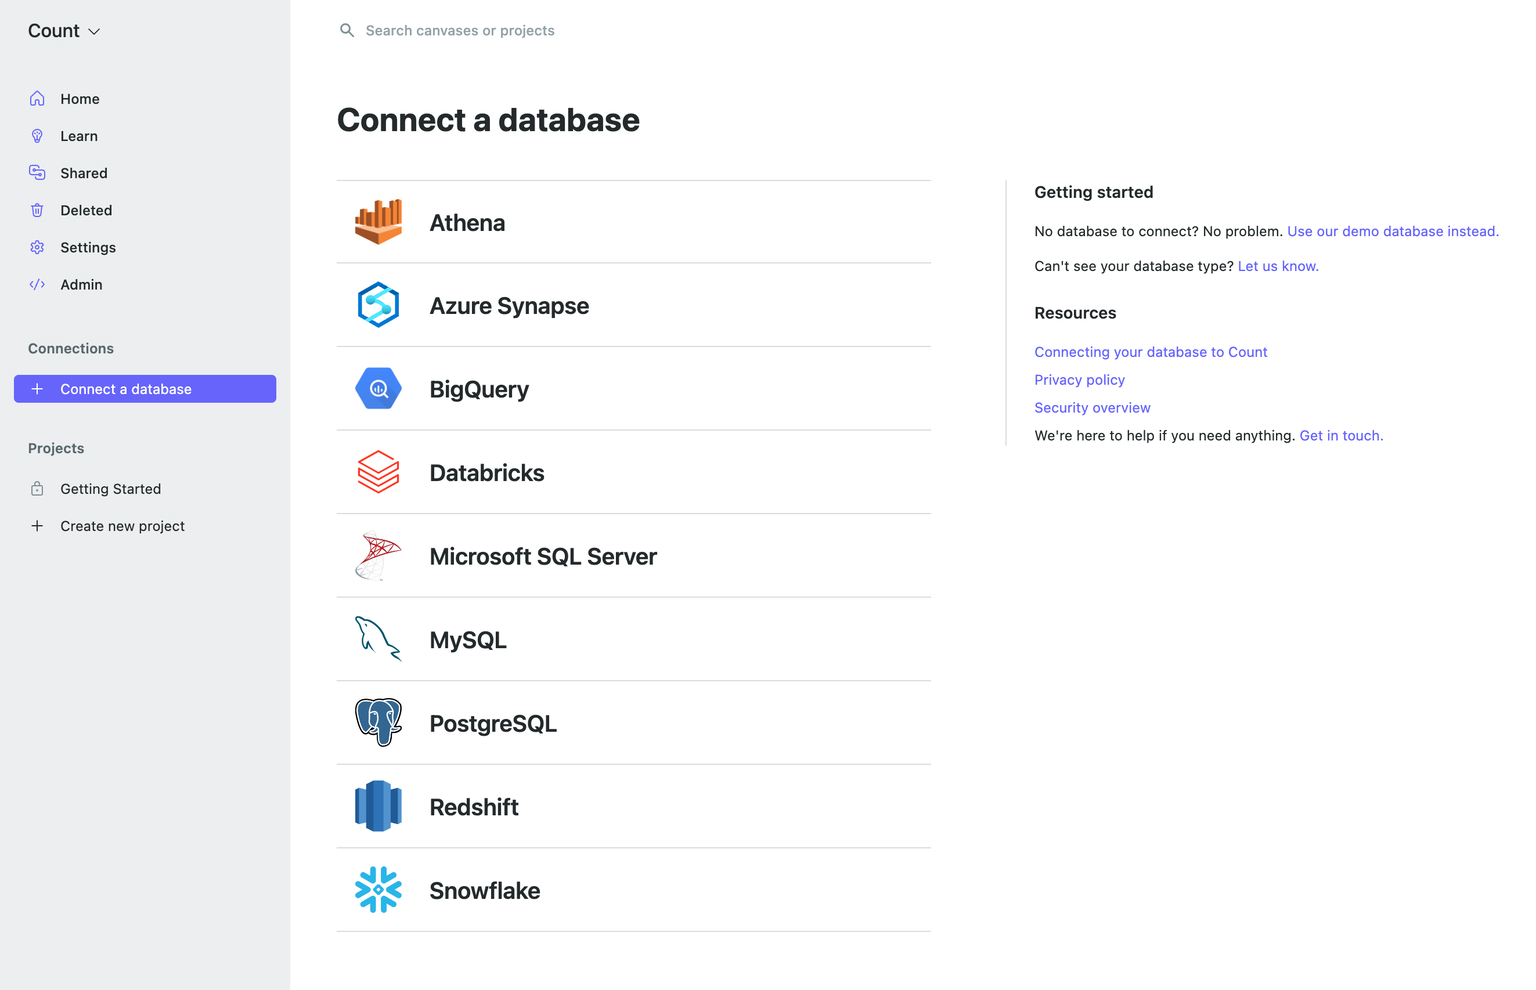
Task: Click the Shared icon in sidebar
Action: (37, 173)
